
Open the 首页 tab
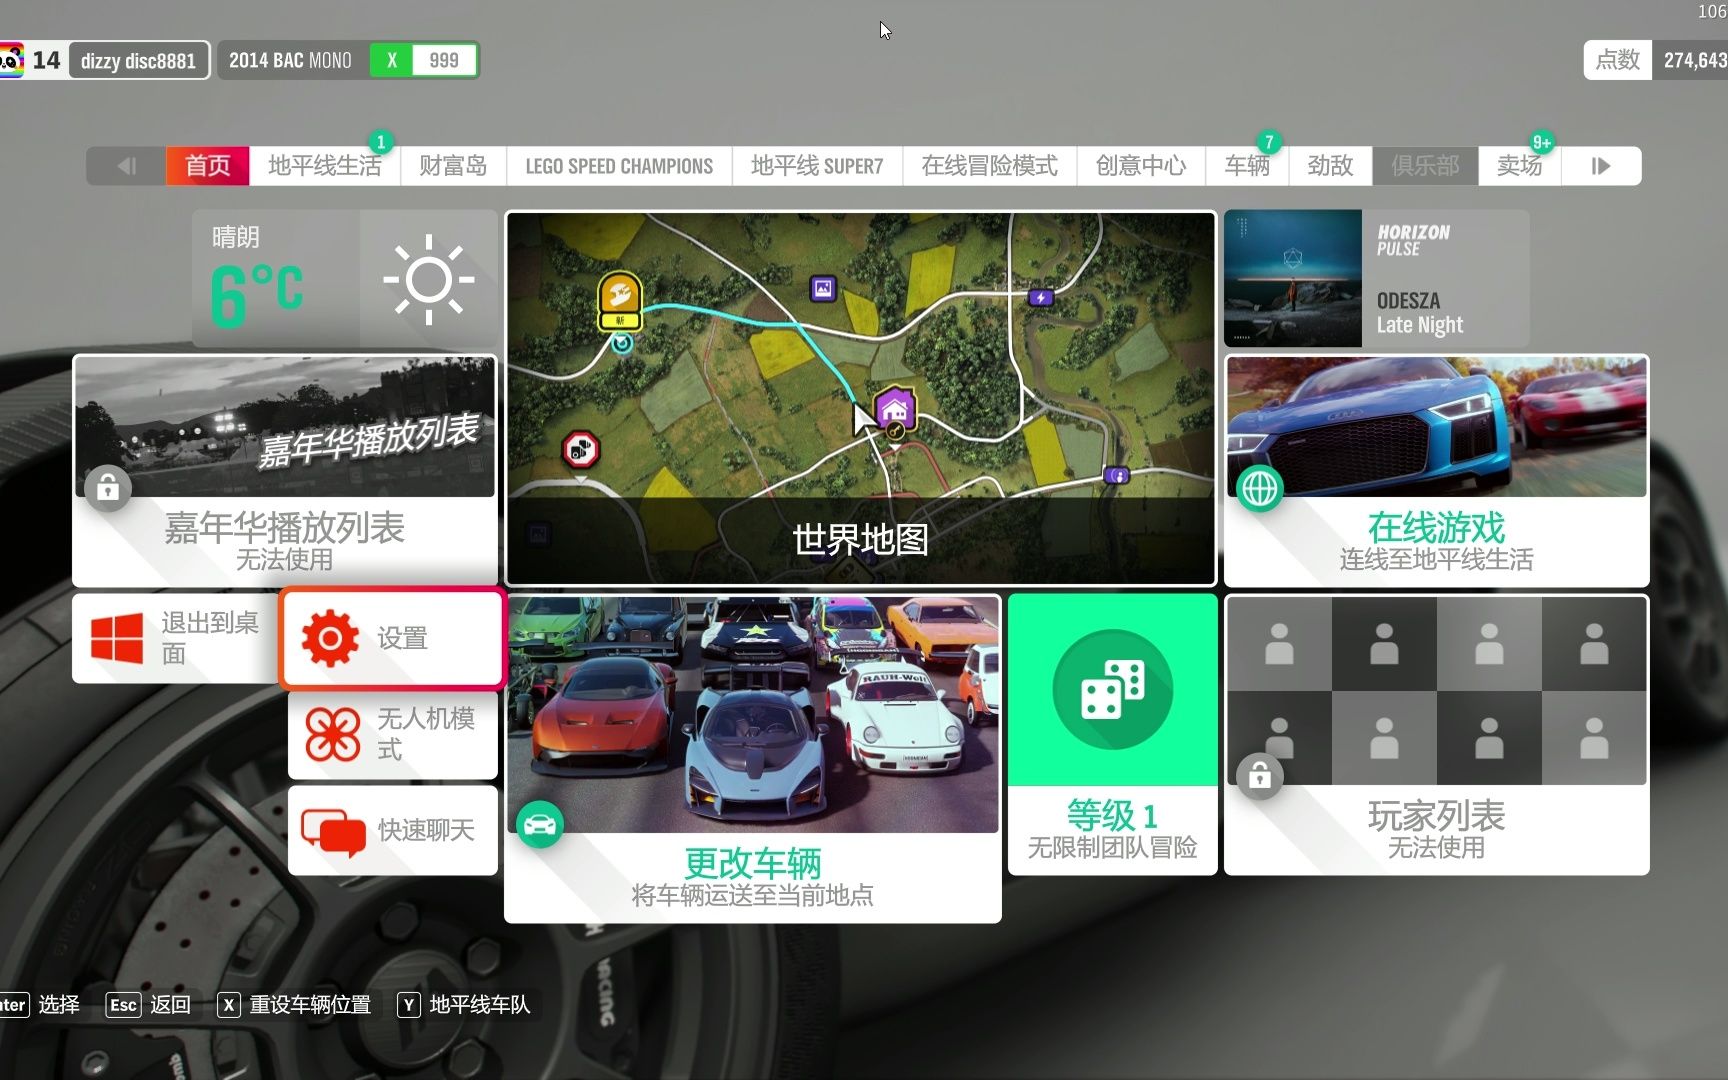tap(208, 166)
